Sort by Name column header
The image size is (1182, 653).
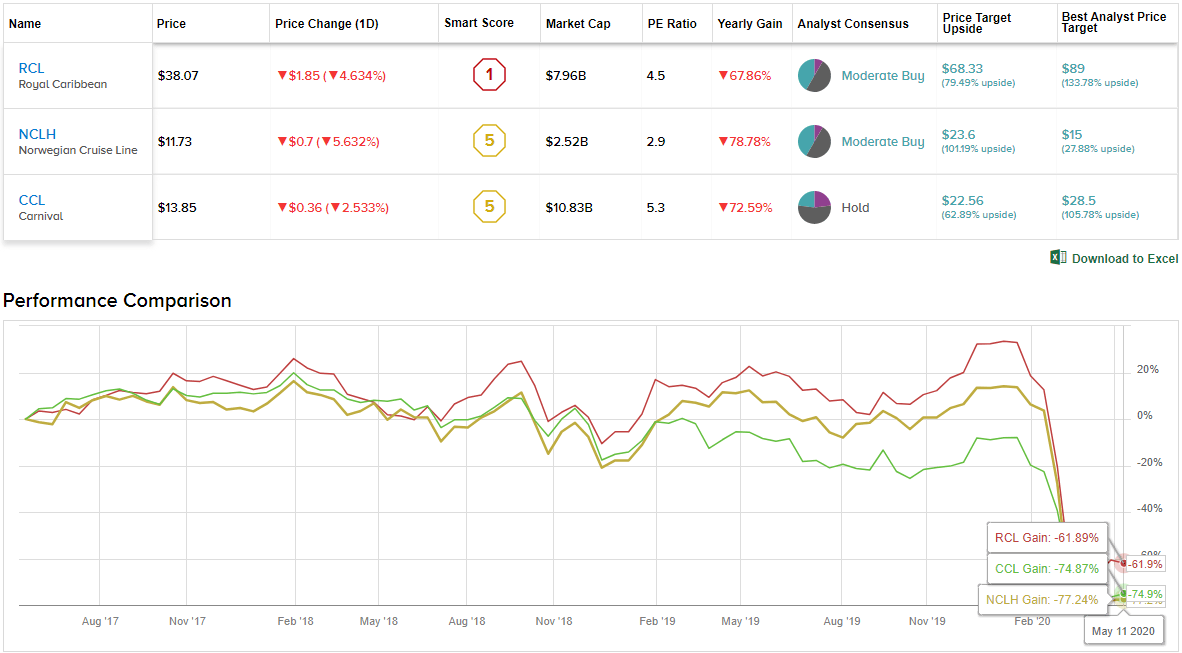25,23
